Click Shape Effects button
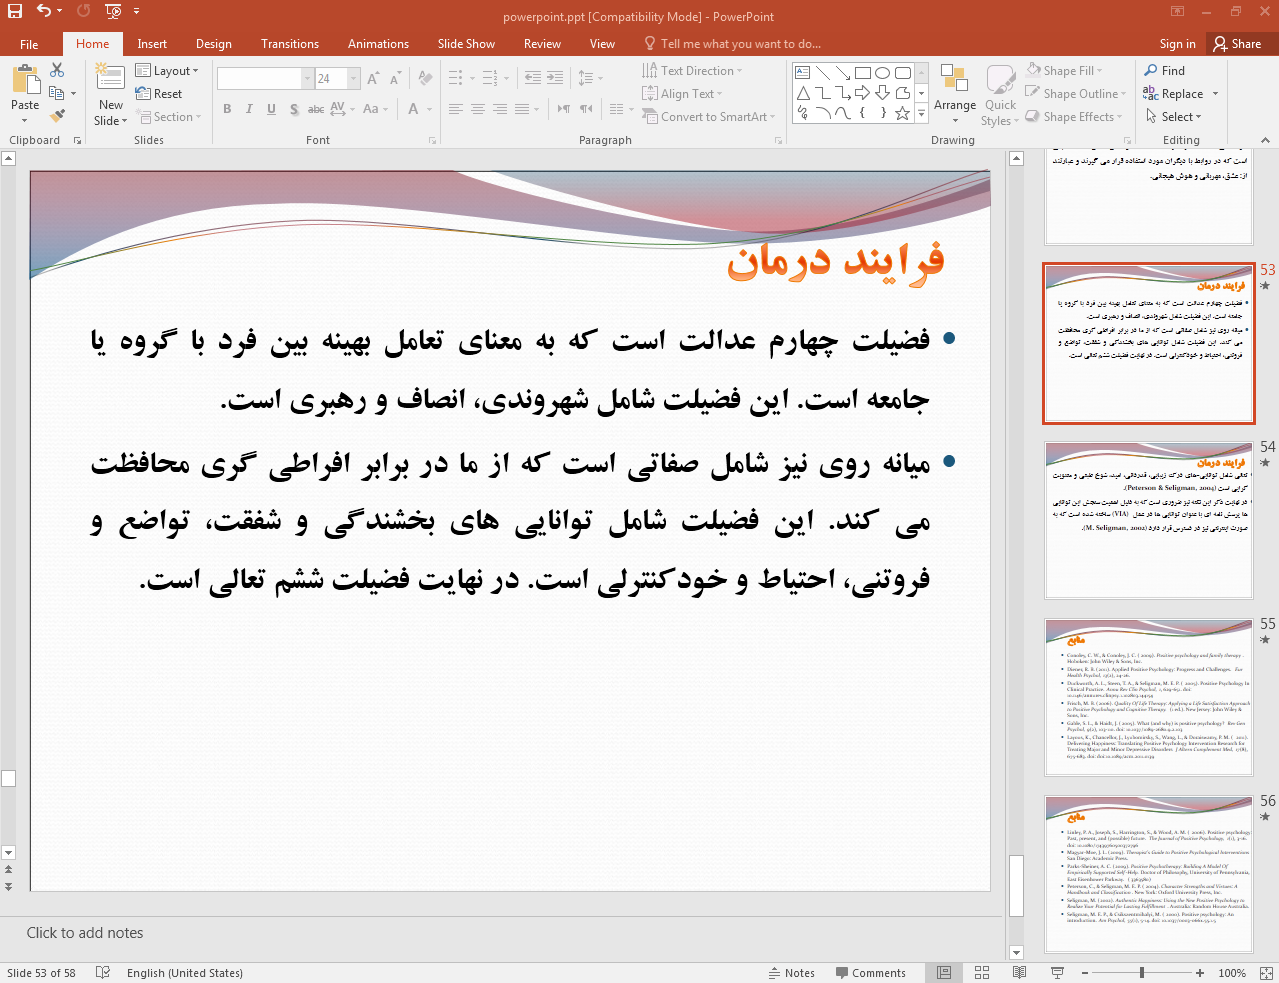 point(1074,117)
